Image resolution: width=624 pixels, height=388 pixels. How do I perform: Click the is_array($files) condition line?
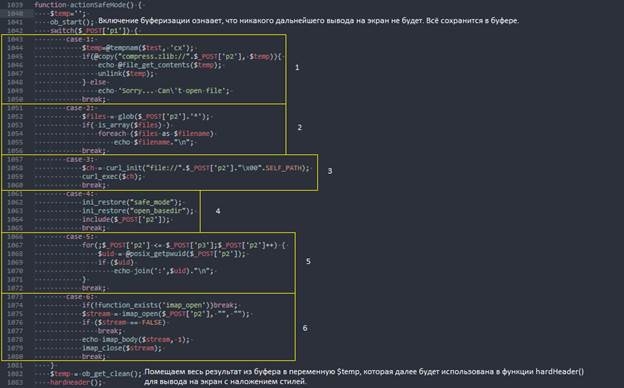point(126,125)
